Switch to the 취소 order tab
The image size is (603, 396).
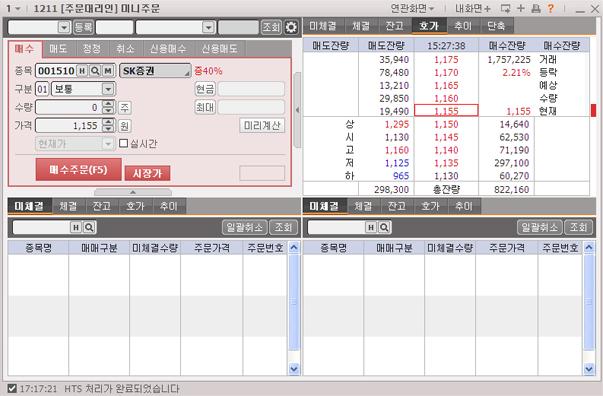125,49
